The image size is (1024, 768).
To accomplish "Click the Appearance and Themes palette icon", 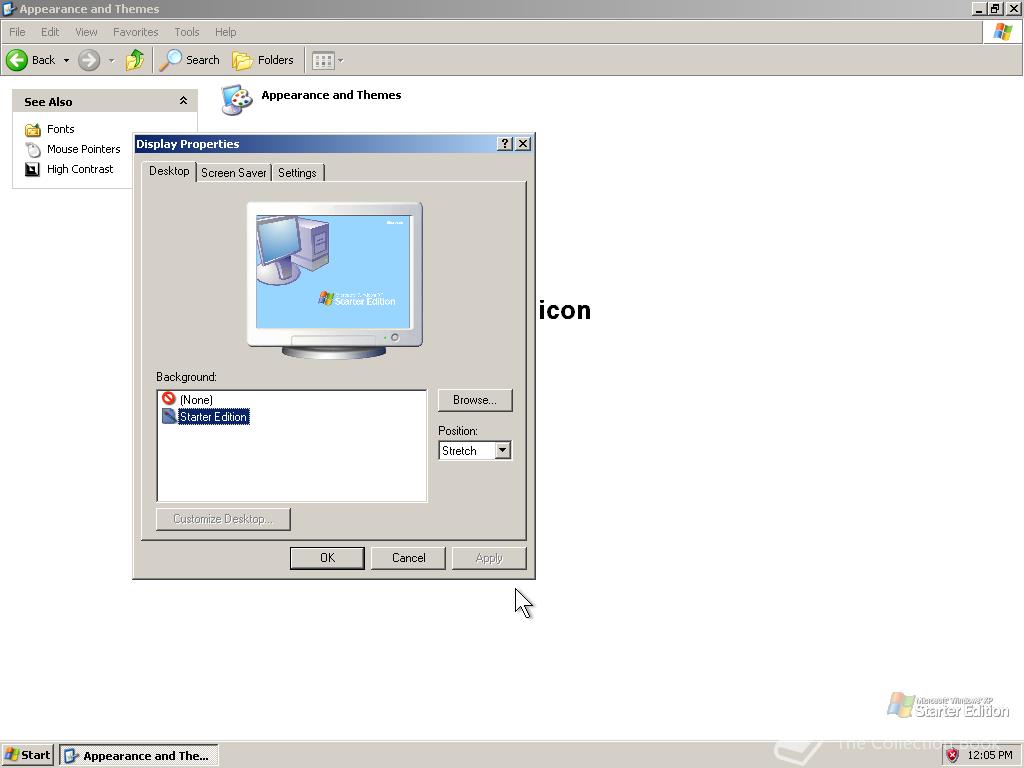I will pos(236,100).
